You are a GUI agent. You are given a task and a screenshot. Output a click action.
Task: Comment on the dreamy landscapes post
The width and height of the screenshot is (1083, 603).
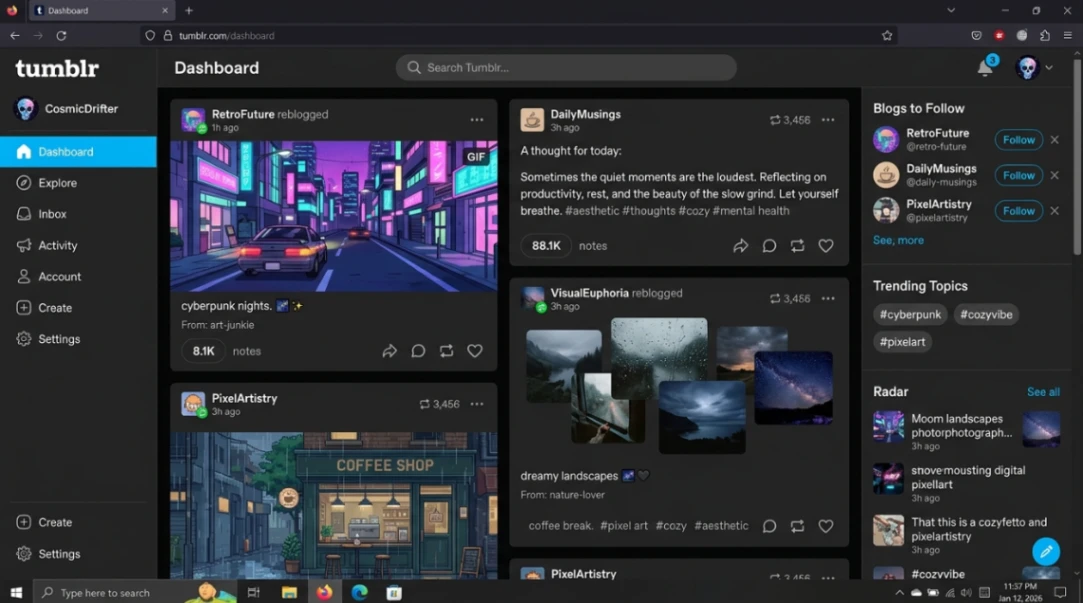(x=769, y=526)
